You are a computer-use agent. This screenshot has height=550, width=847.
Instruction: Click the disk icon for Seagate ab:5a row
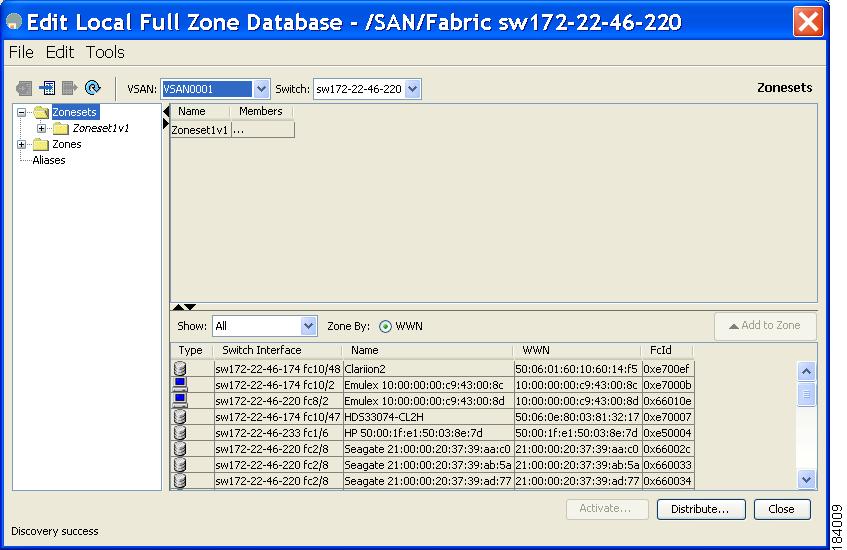[x=180, y=465]
